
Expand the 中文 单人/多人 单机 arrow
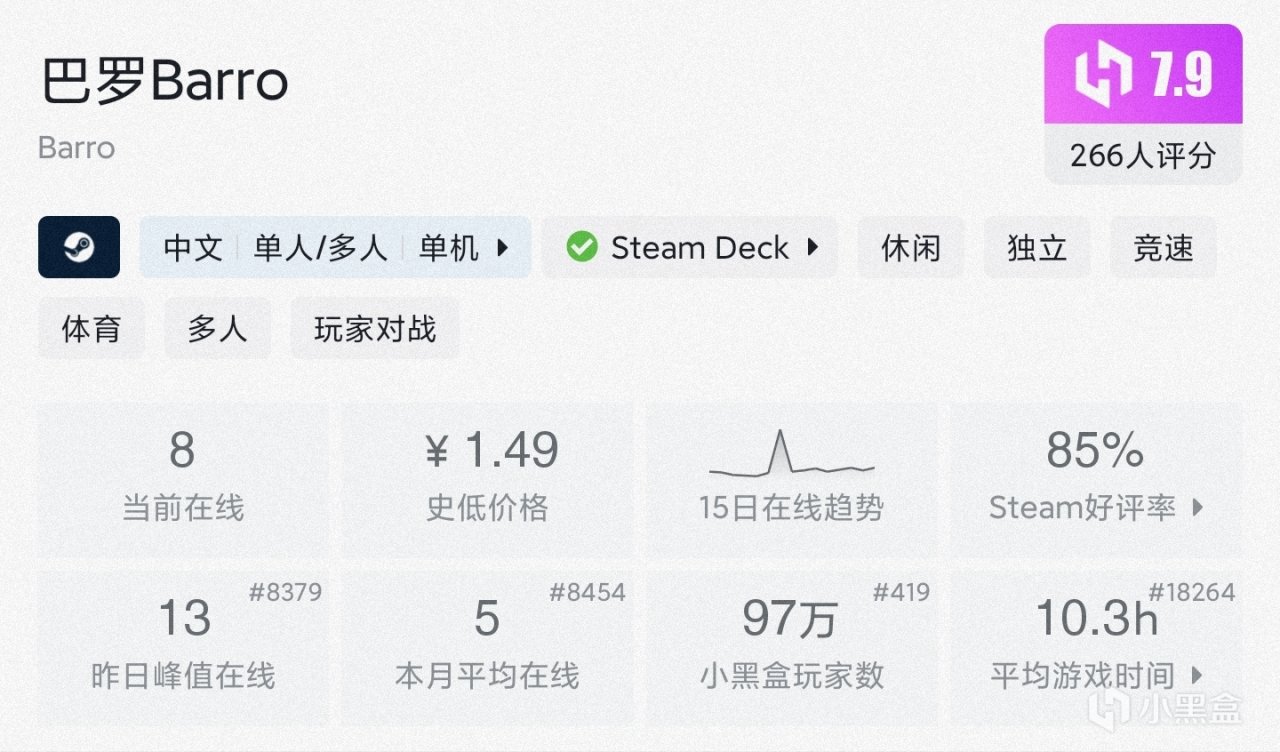(503, 247)
